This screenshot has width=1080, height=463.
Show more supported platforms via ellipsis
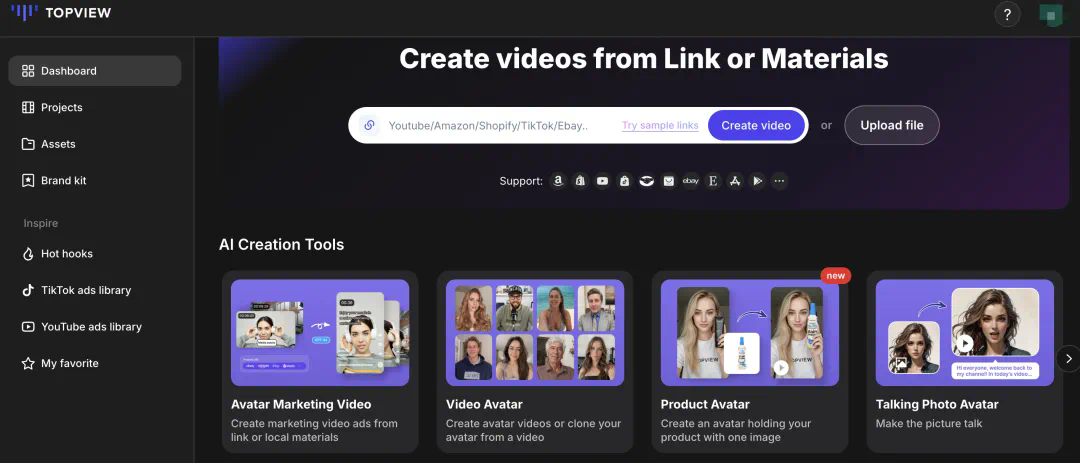[779, 181]
